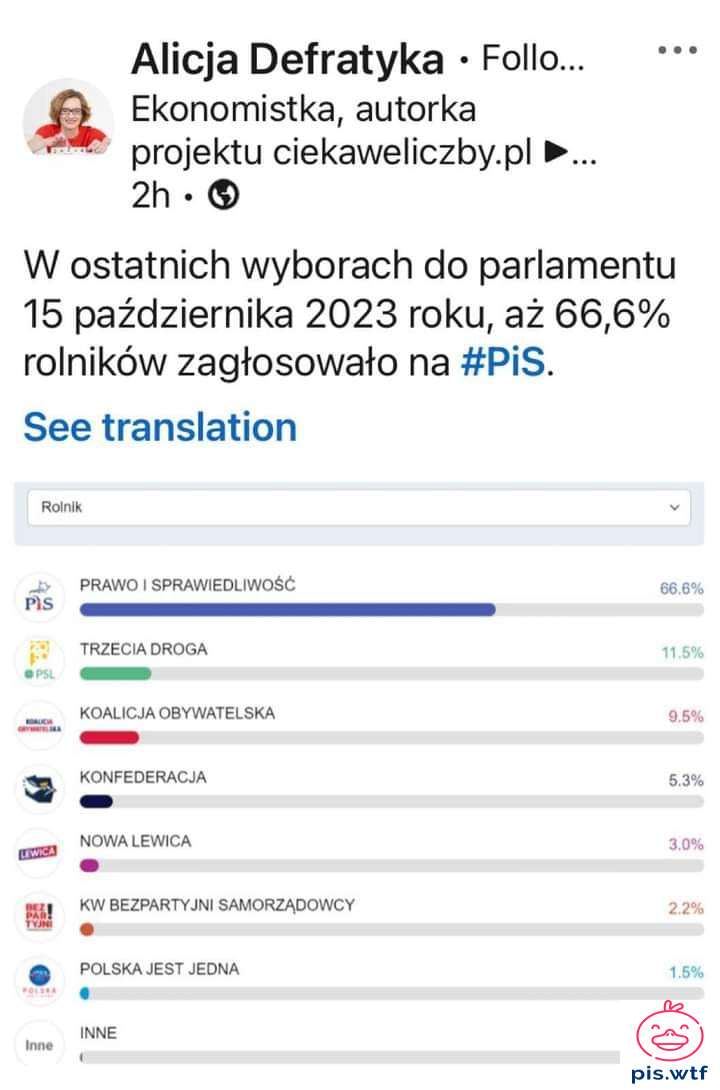This screenshot has height=1090, width=720.
Task: Click the Nowa Lewica logo
Action: (40, 852)
